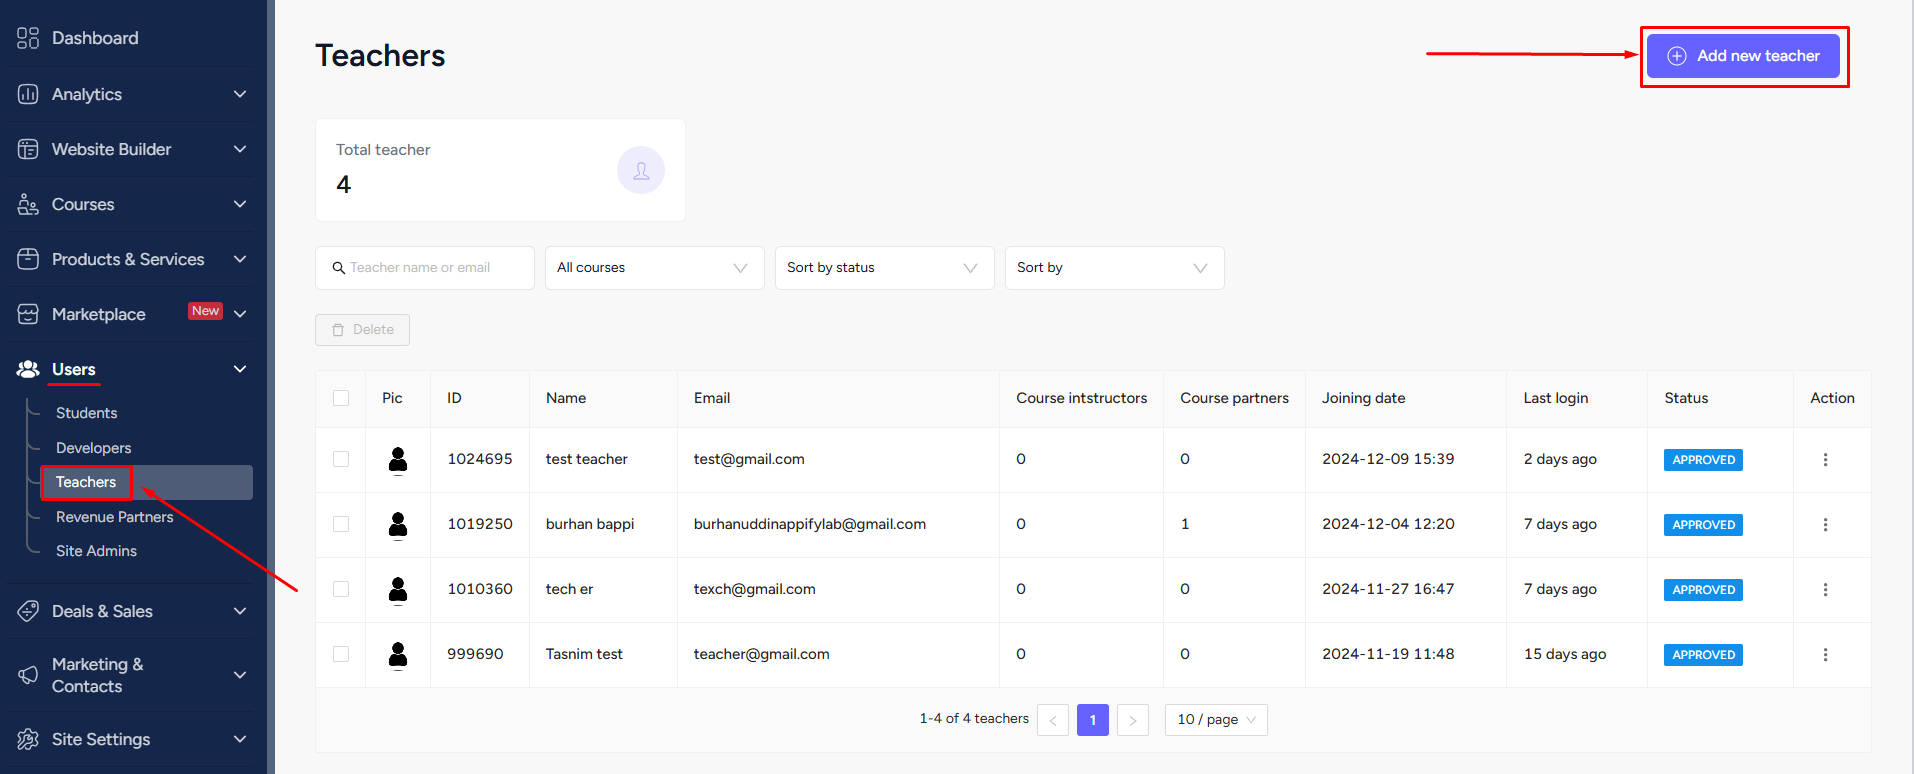
Task: Open the Students submenu item
Action: [86, 413]
